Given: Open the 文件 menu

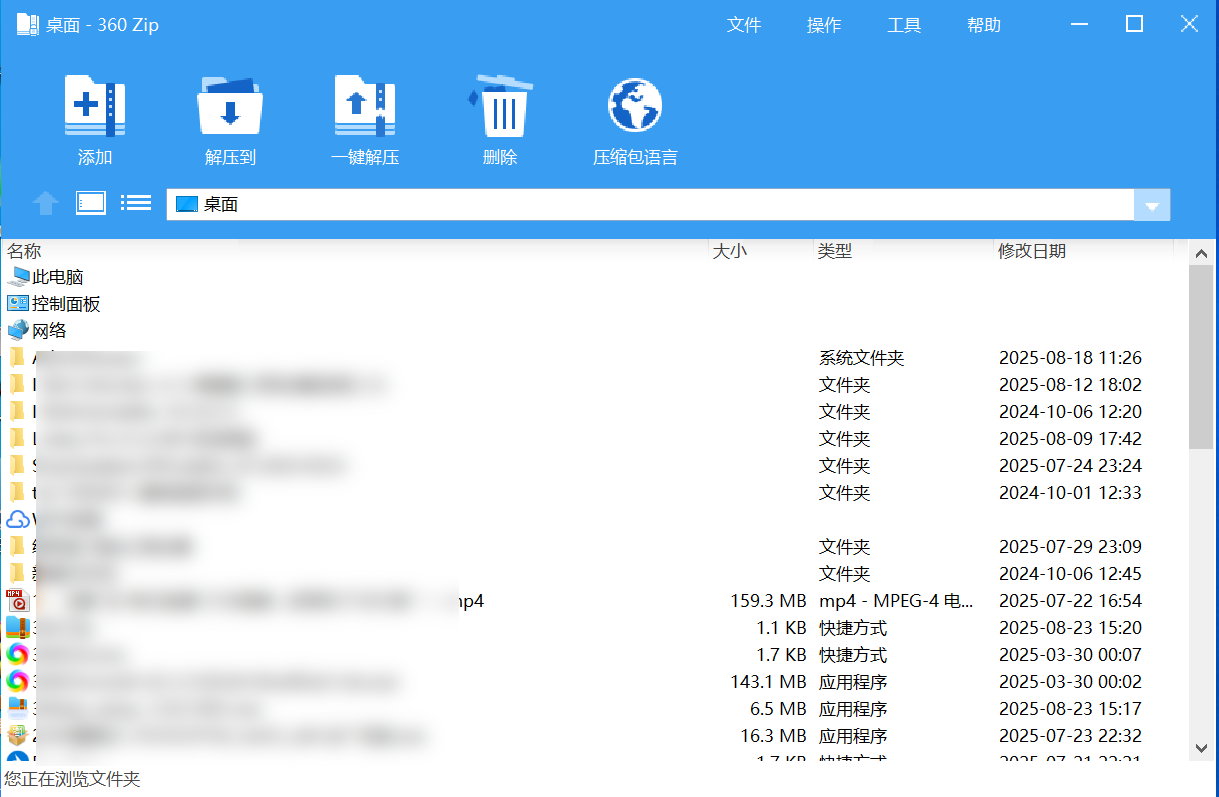Looking at the screenshot, I should click(x=744, y=25).
